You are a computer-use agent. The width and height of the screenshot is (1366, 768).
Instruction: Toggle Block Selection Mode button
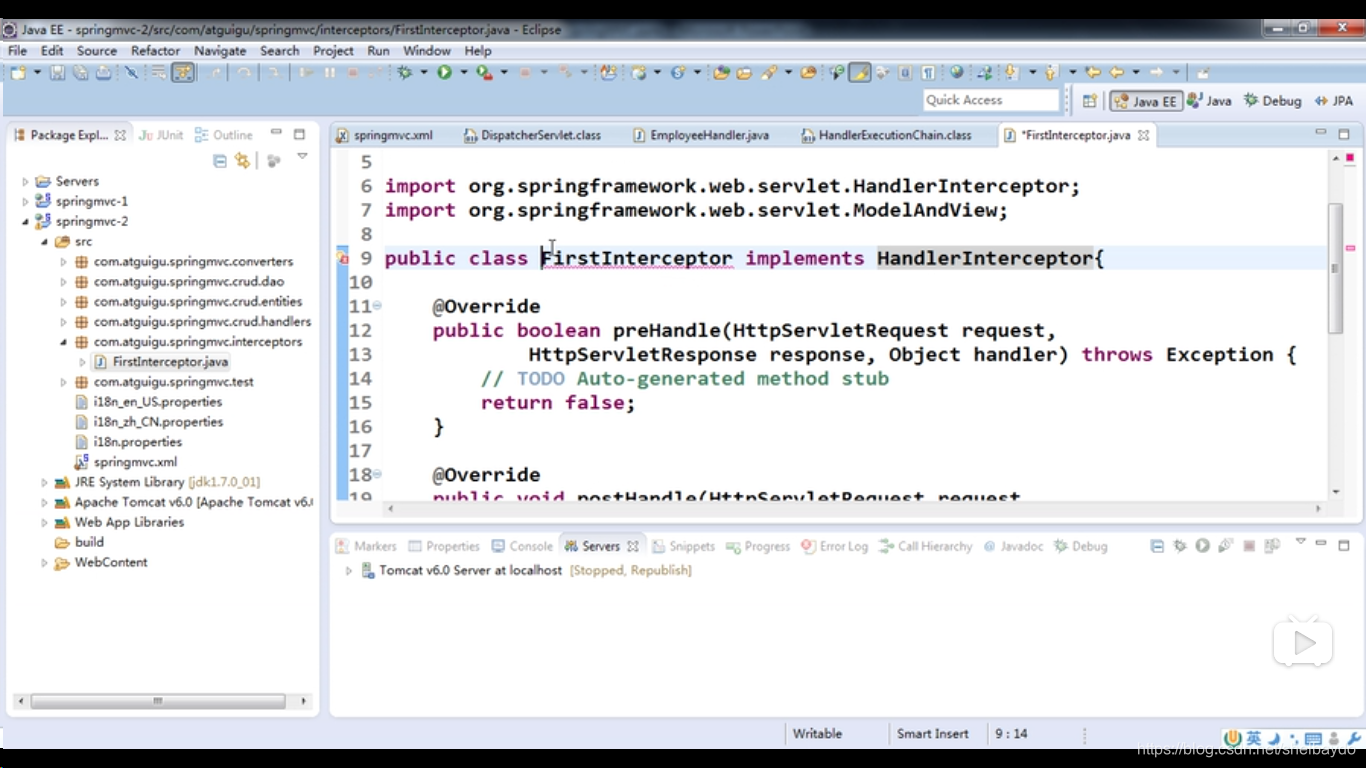pyautogui.click(x=905, y=72)
